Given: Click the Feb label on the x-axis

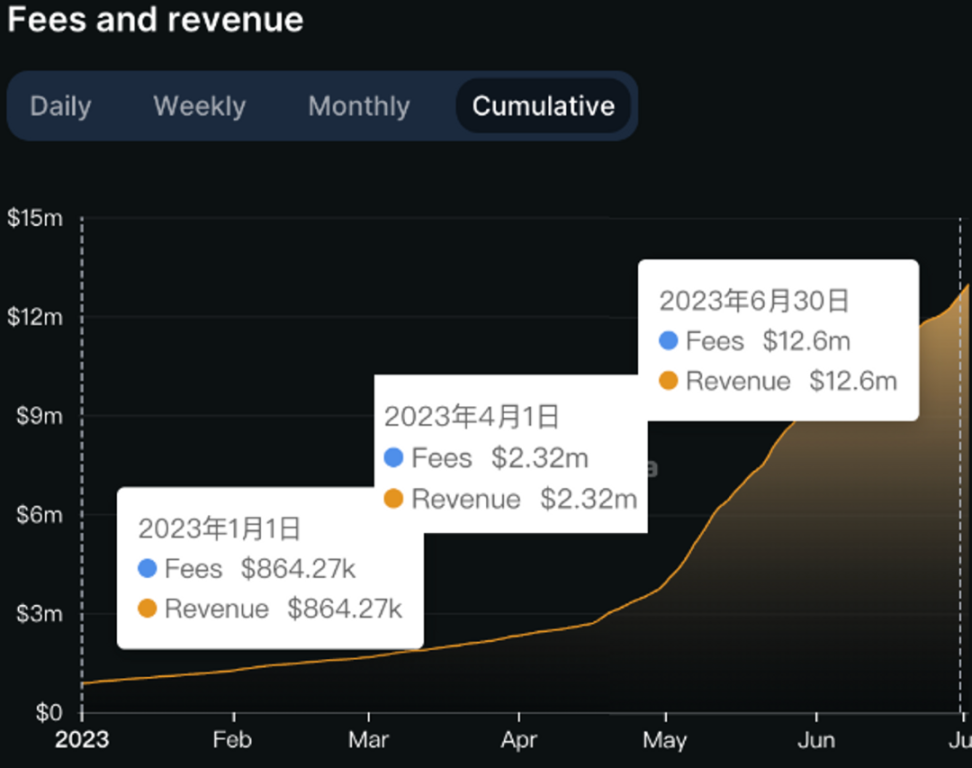Looking at the screenshot, I should pos(233,742).
